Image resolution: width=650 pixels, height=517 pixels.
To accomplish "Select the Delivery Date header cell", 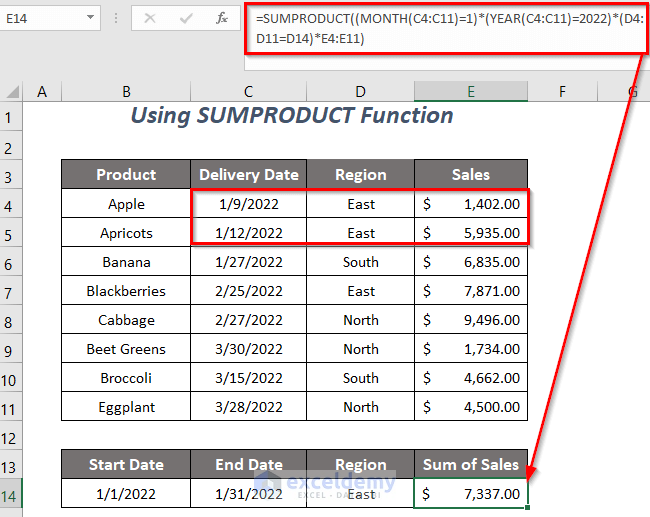I will click(248, 175).
